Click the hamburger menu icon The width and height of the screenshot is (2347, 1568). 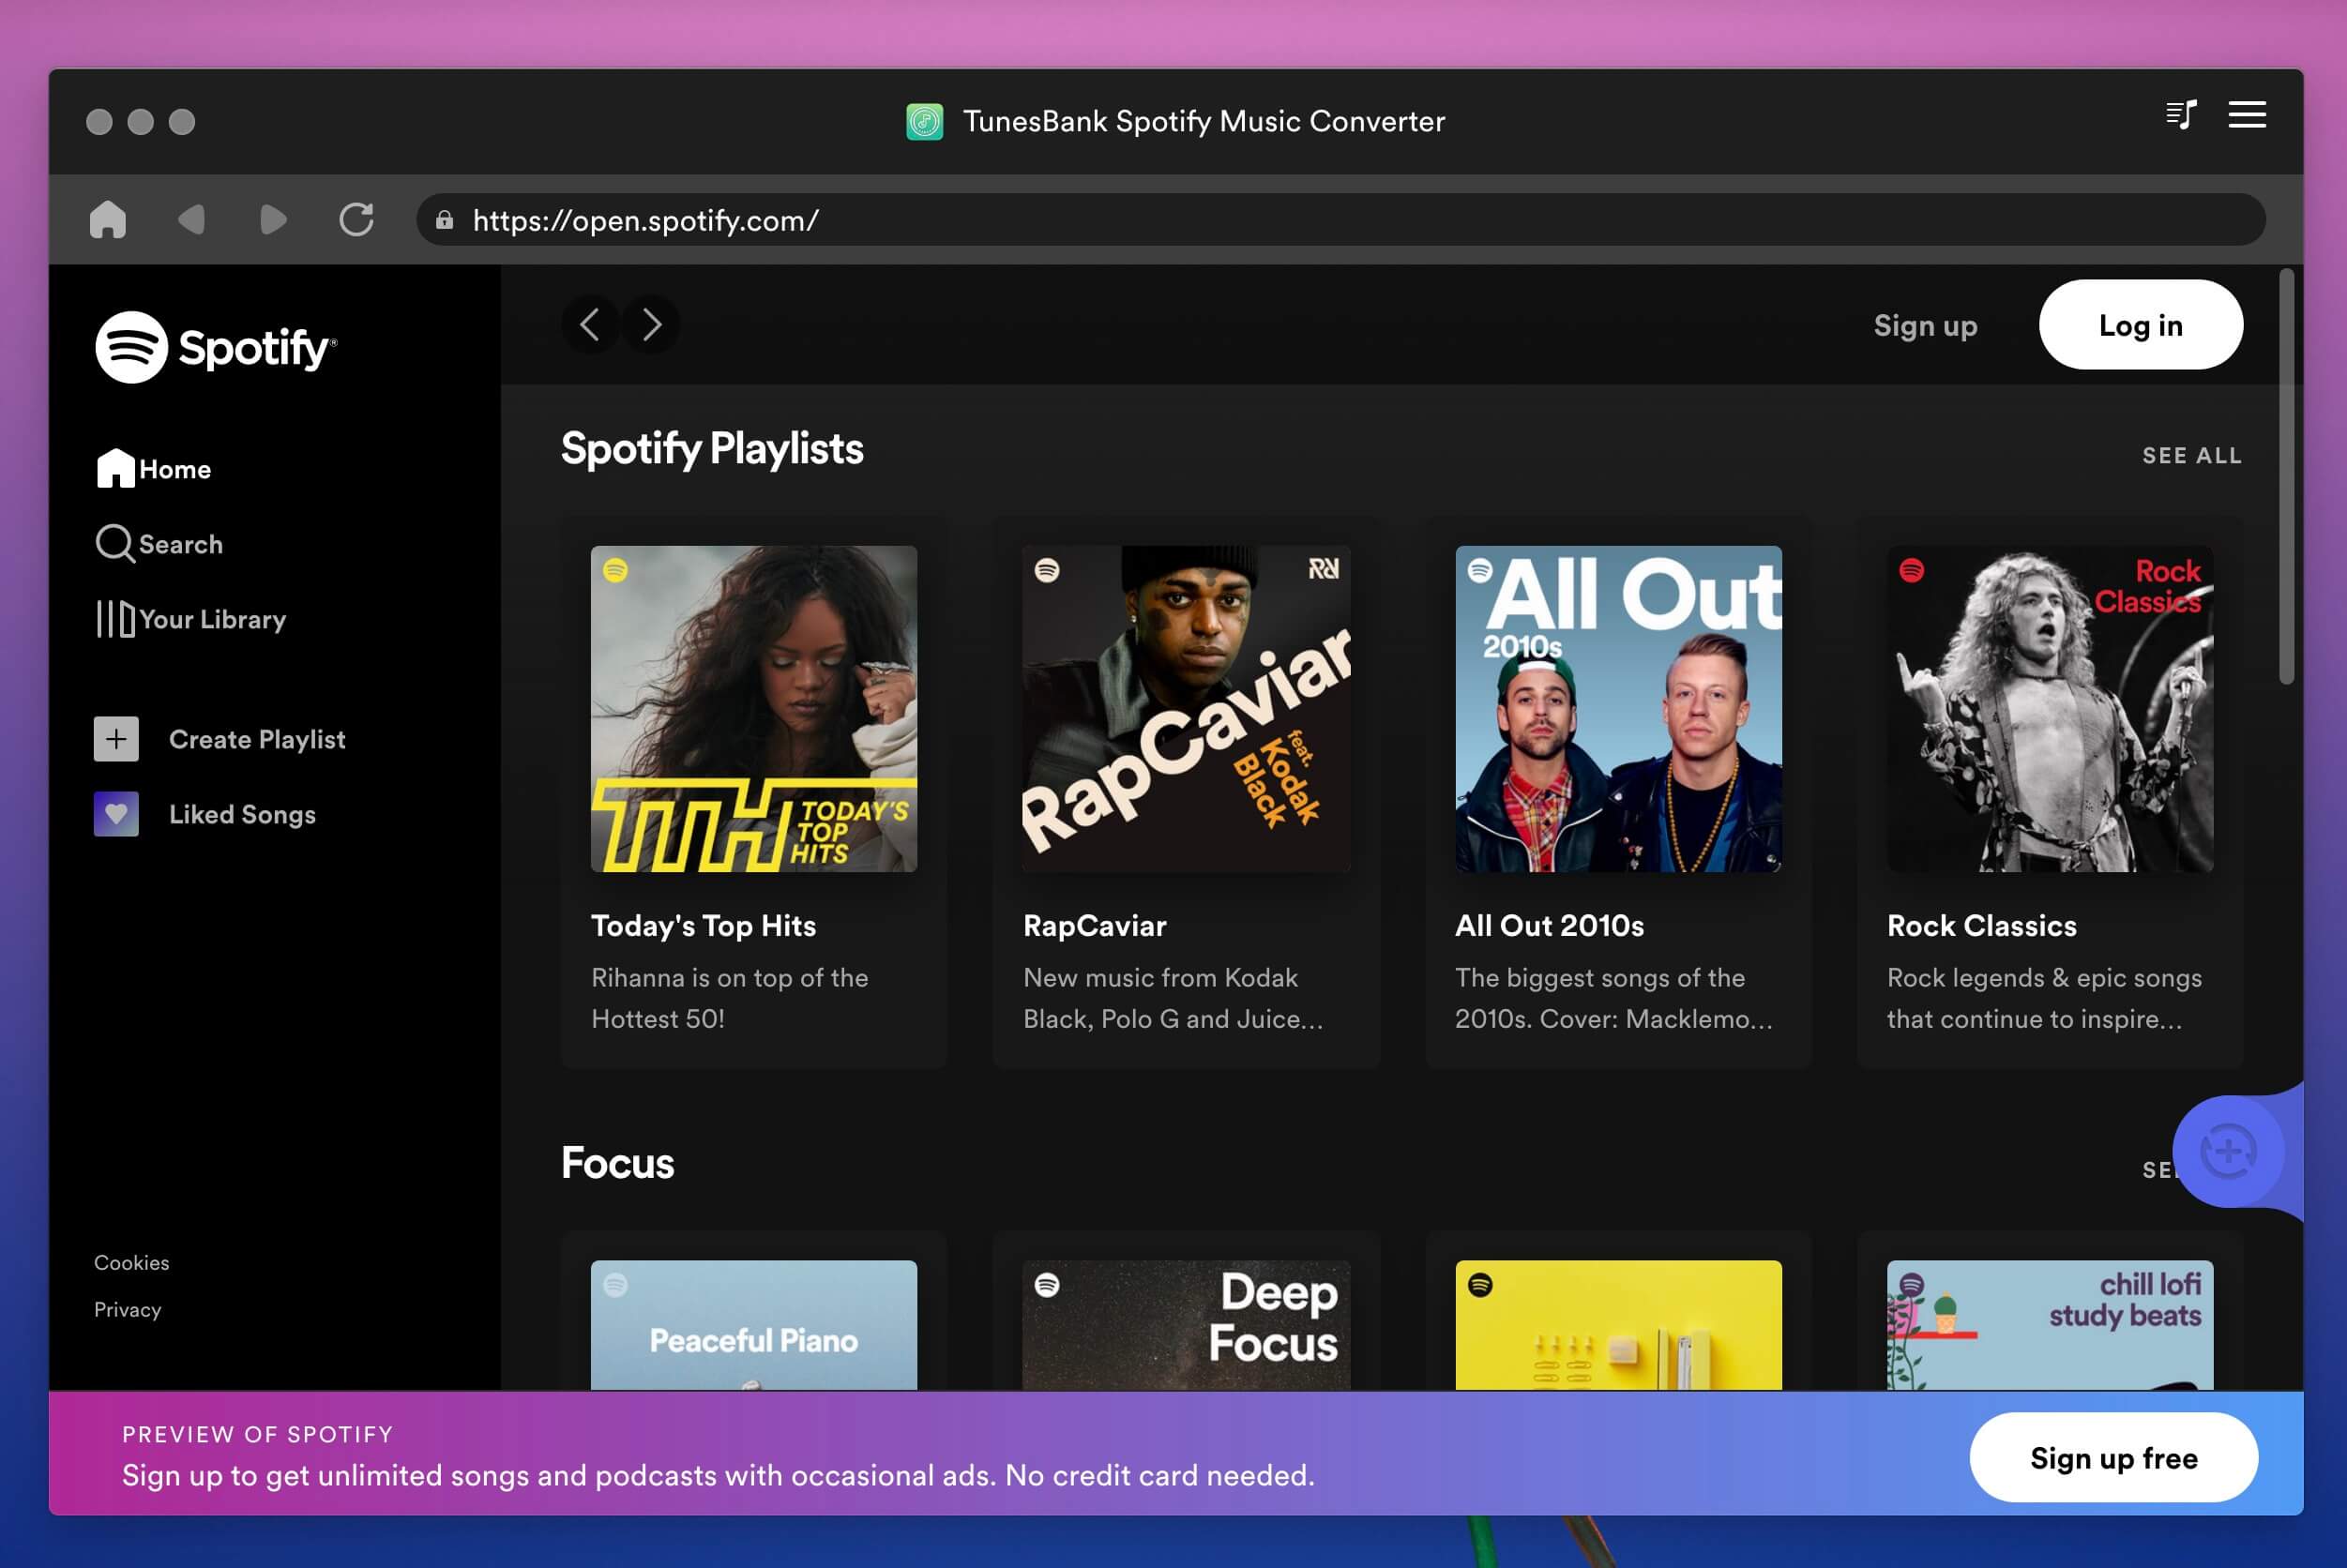(x=2248, y=113)
